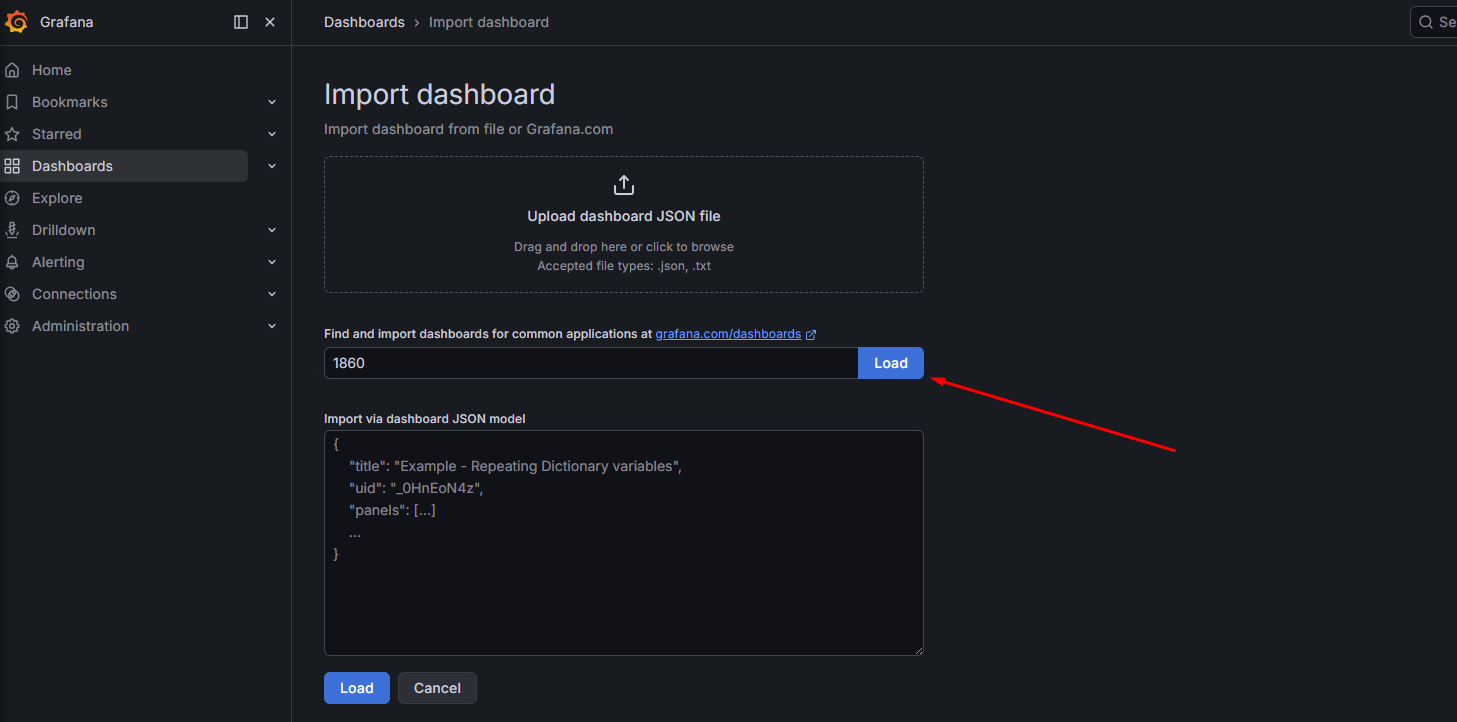Expand the Administration section chevron
1457x722 pixels.
tap(272, 326)
